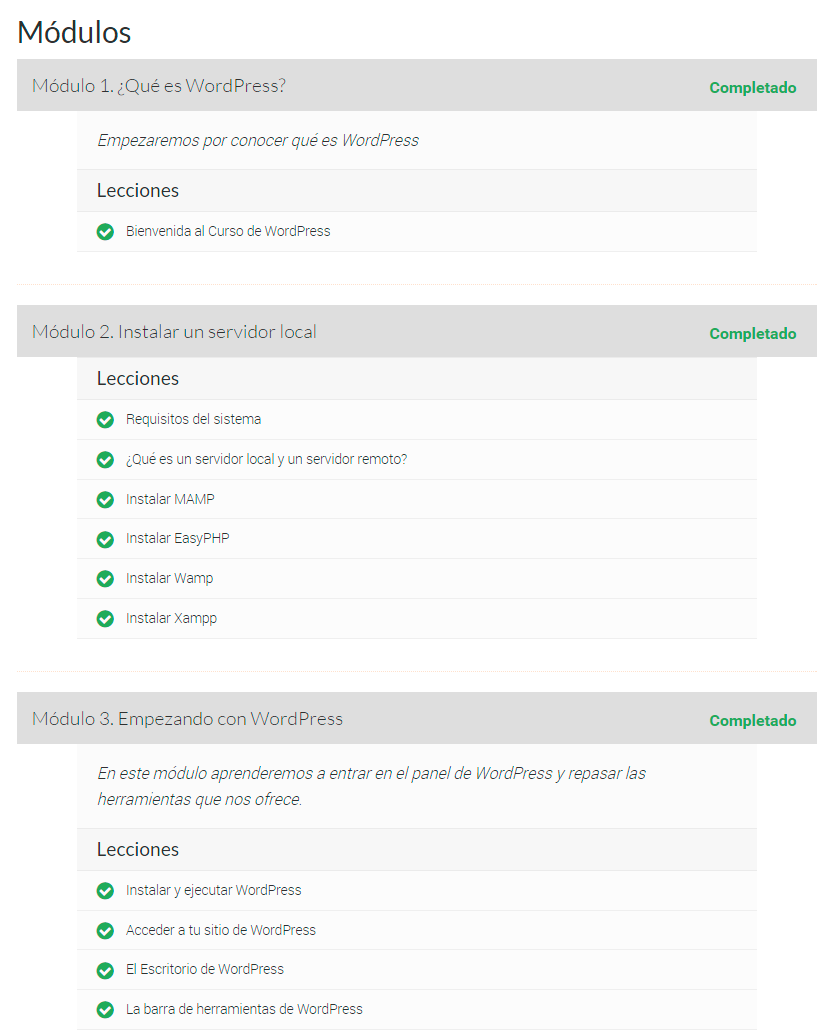The image size is (821, 1031).
Task: Click the Completado status for Módulo 3
Action: click(x=753, y=721)
